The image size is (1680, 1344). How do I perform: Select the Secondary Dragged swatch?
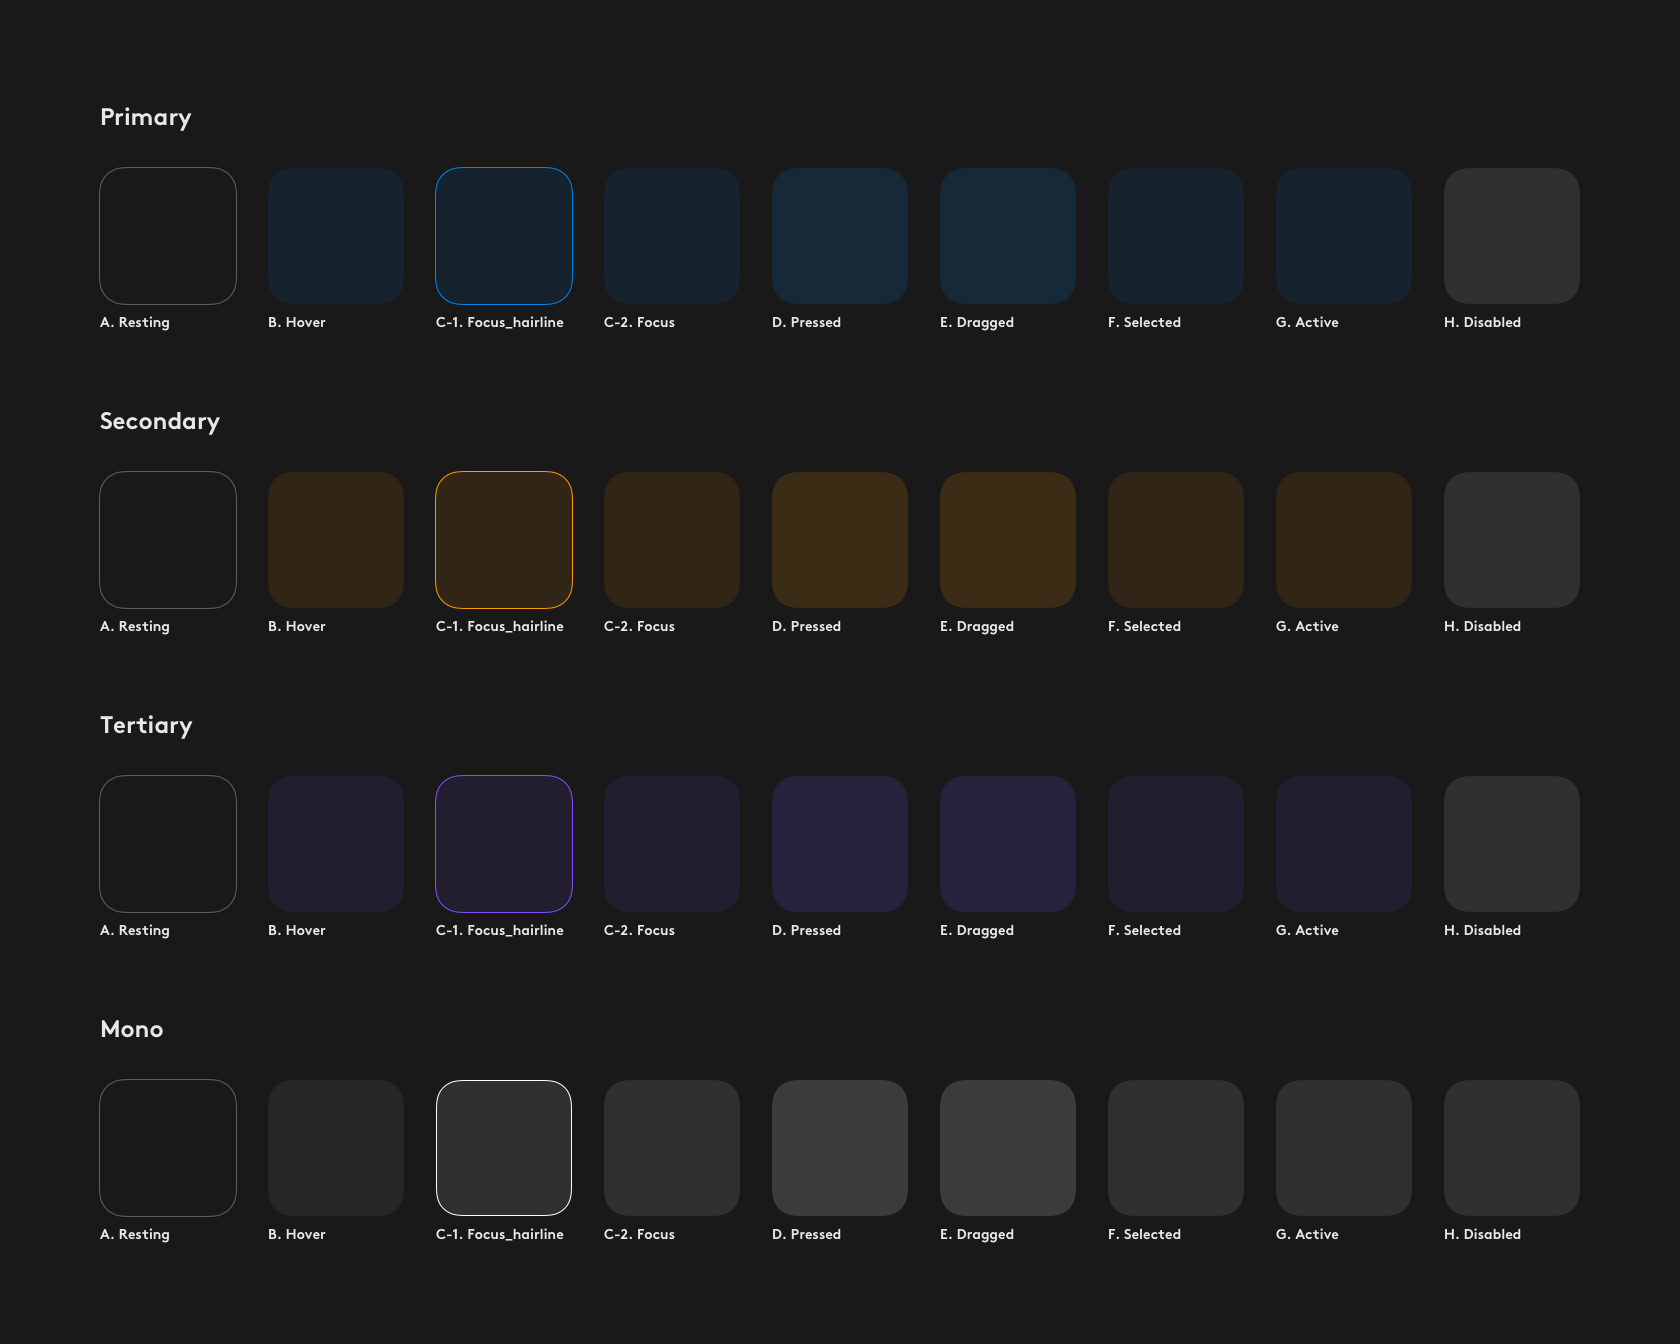coord(1008,540)
